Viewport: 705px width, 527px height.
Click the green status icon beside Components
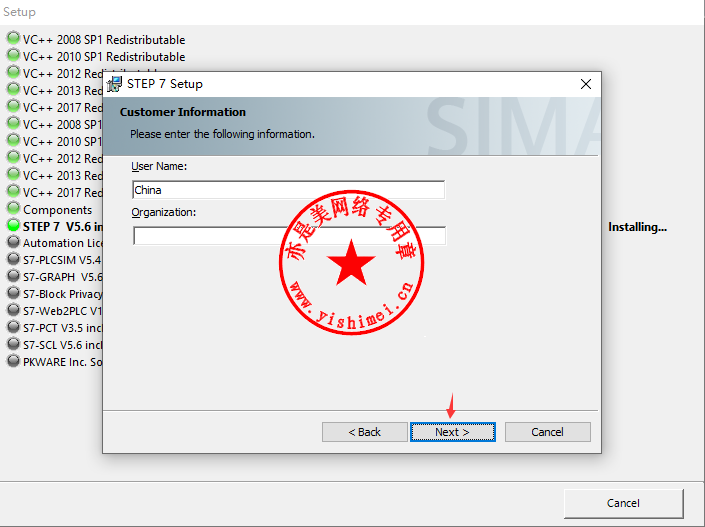click(13, 208)
